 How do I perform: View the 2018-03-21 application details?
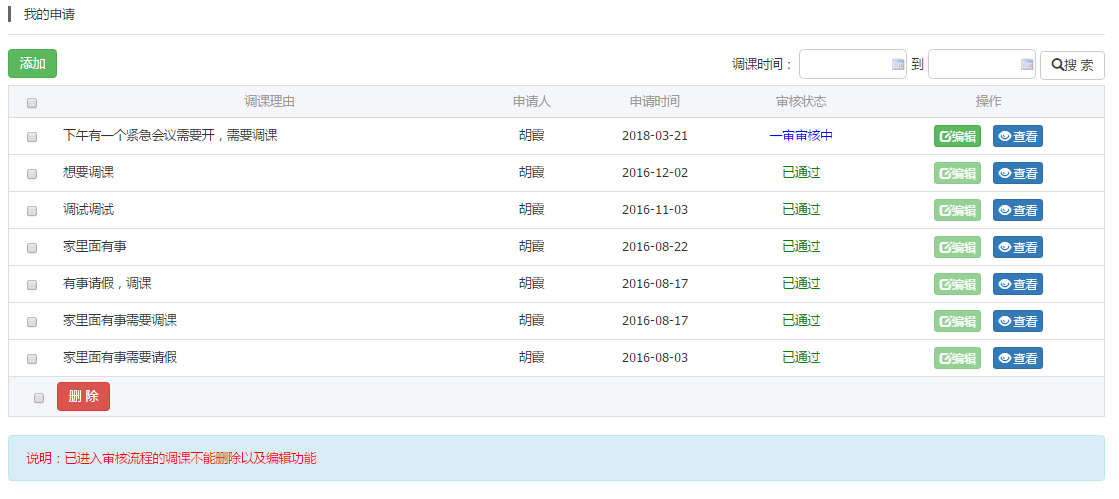pyautogui.click(x=1017, y=137)
